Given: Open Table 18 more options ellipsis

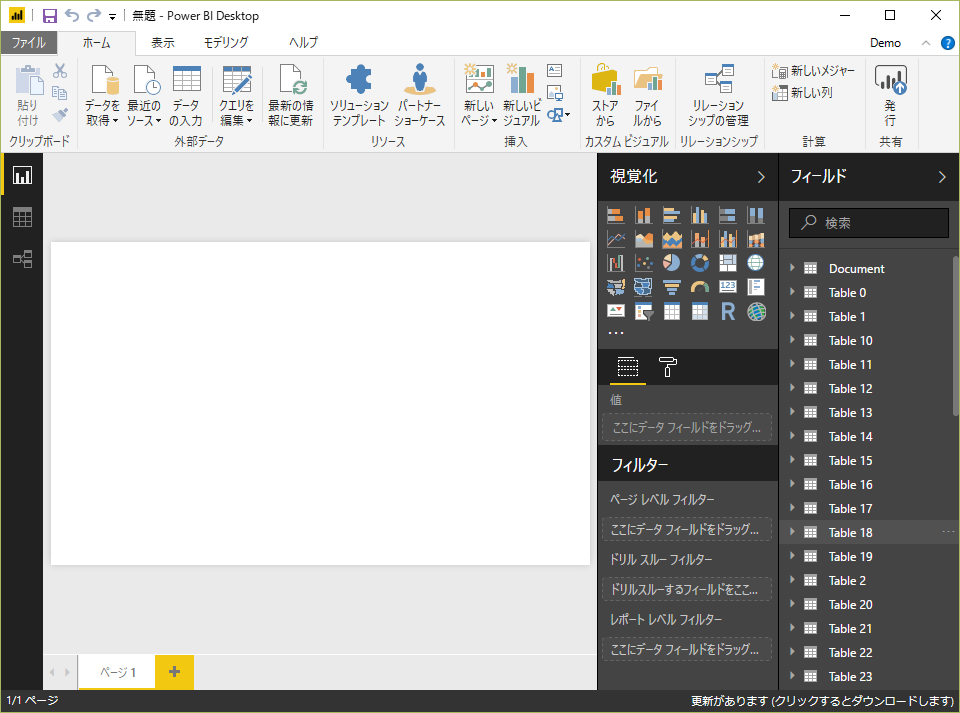Looking at the screenshot, I should (948, 532).
